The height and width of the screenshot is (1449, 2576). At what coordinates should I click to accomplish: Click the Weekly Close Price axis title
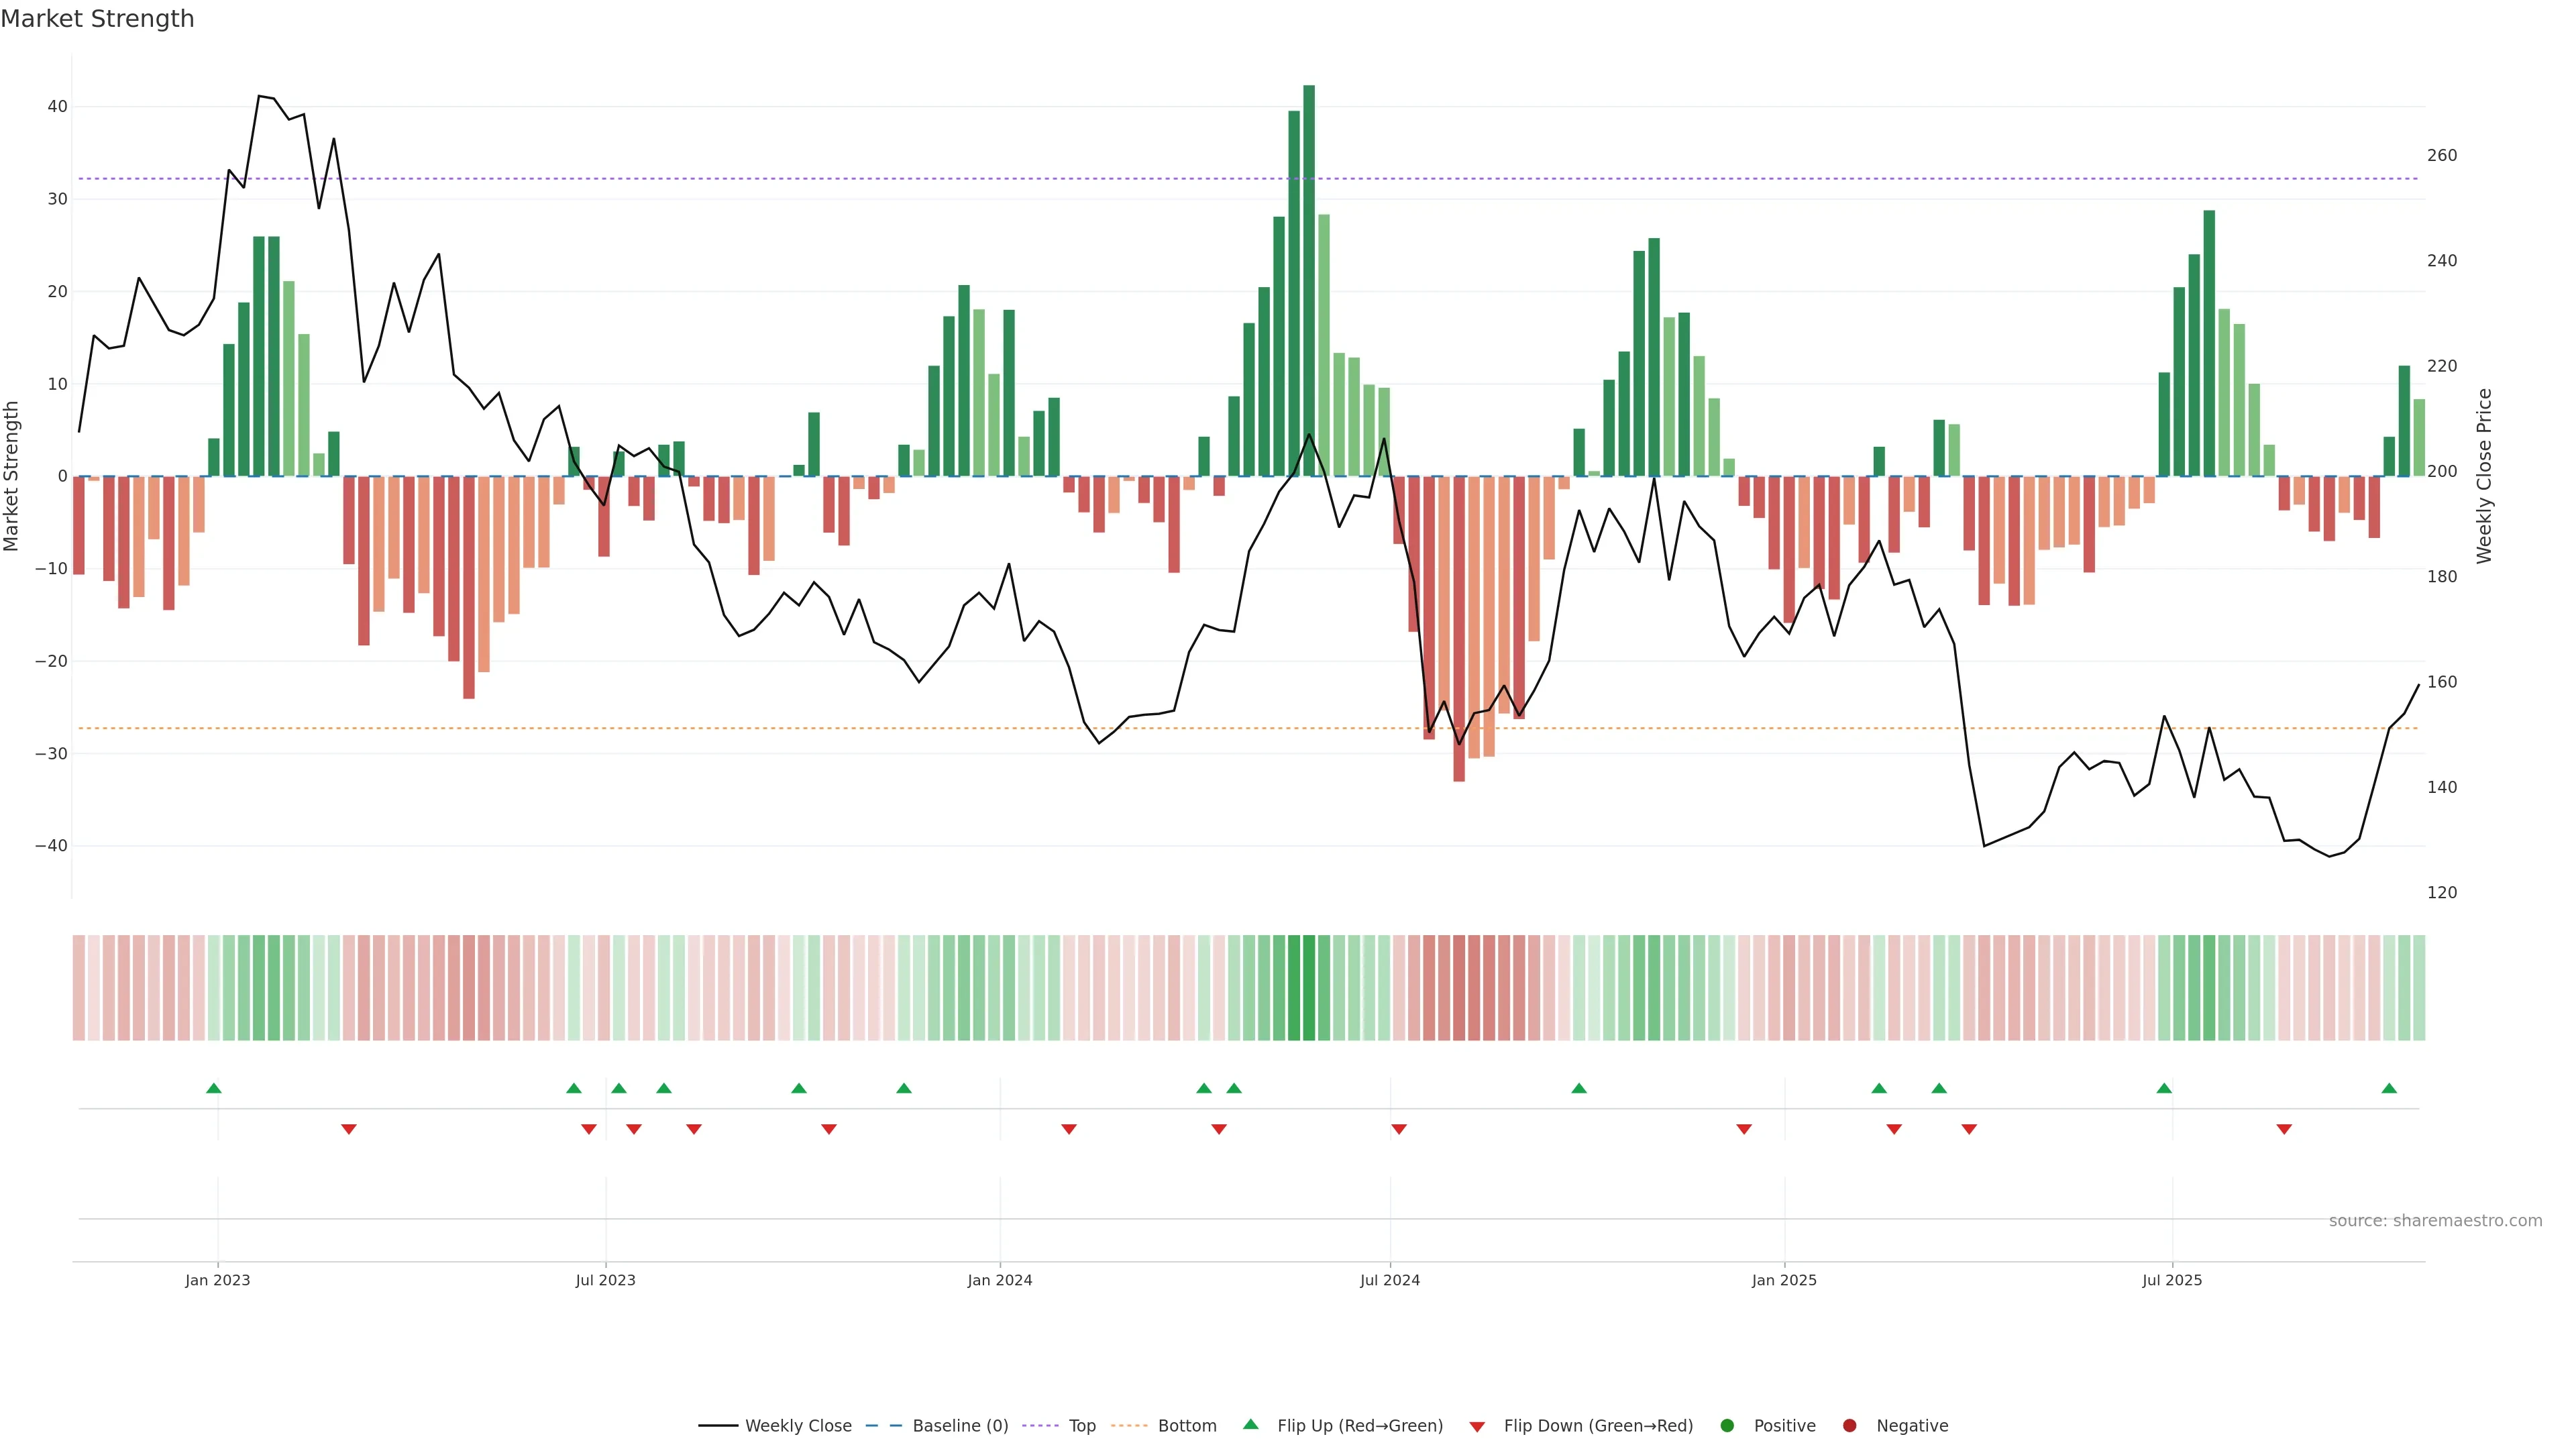point(2485,476)
